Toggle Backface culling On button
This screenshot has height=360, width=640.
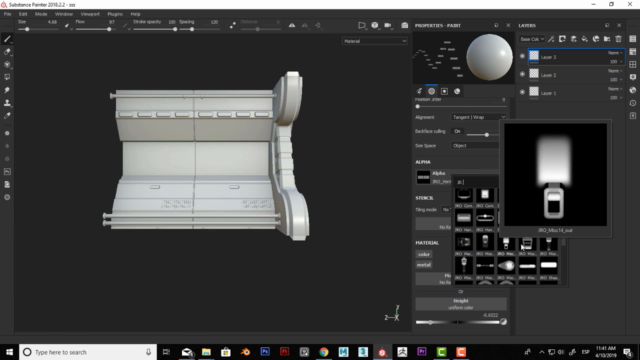(457, 131)
